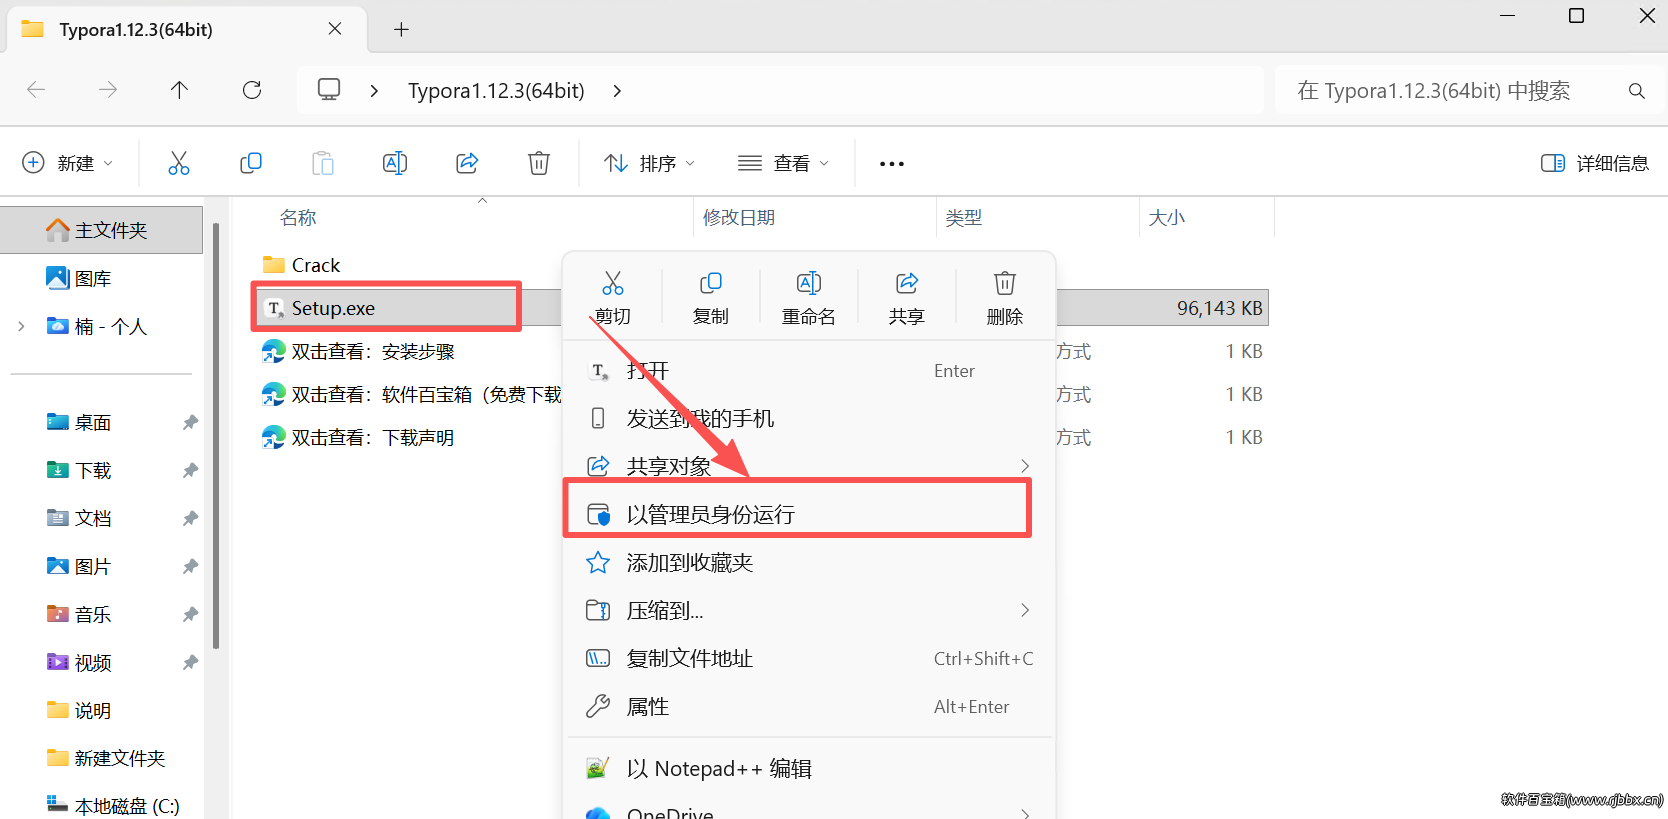The image size is (1668, 819).
Task: Unpin 图片 using its pin icon
Action: pyautogui.click(x=190, y=567)
